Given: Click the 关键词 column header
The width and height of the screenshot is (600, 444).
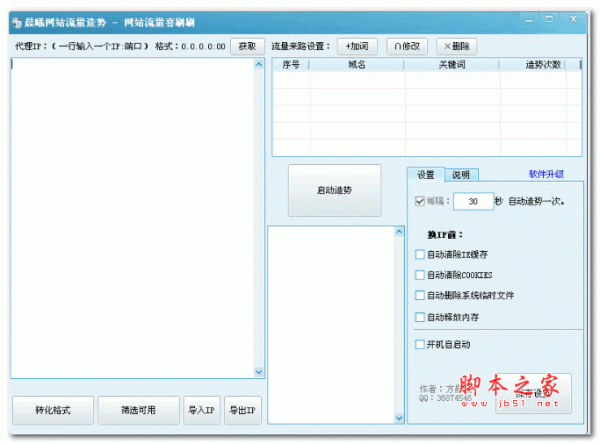Looking at the screenshot, I should click(452, 65).
